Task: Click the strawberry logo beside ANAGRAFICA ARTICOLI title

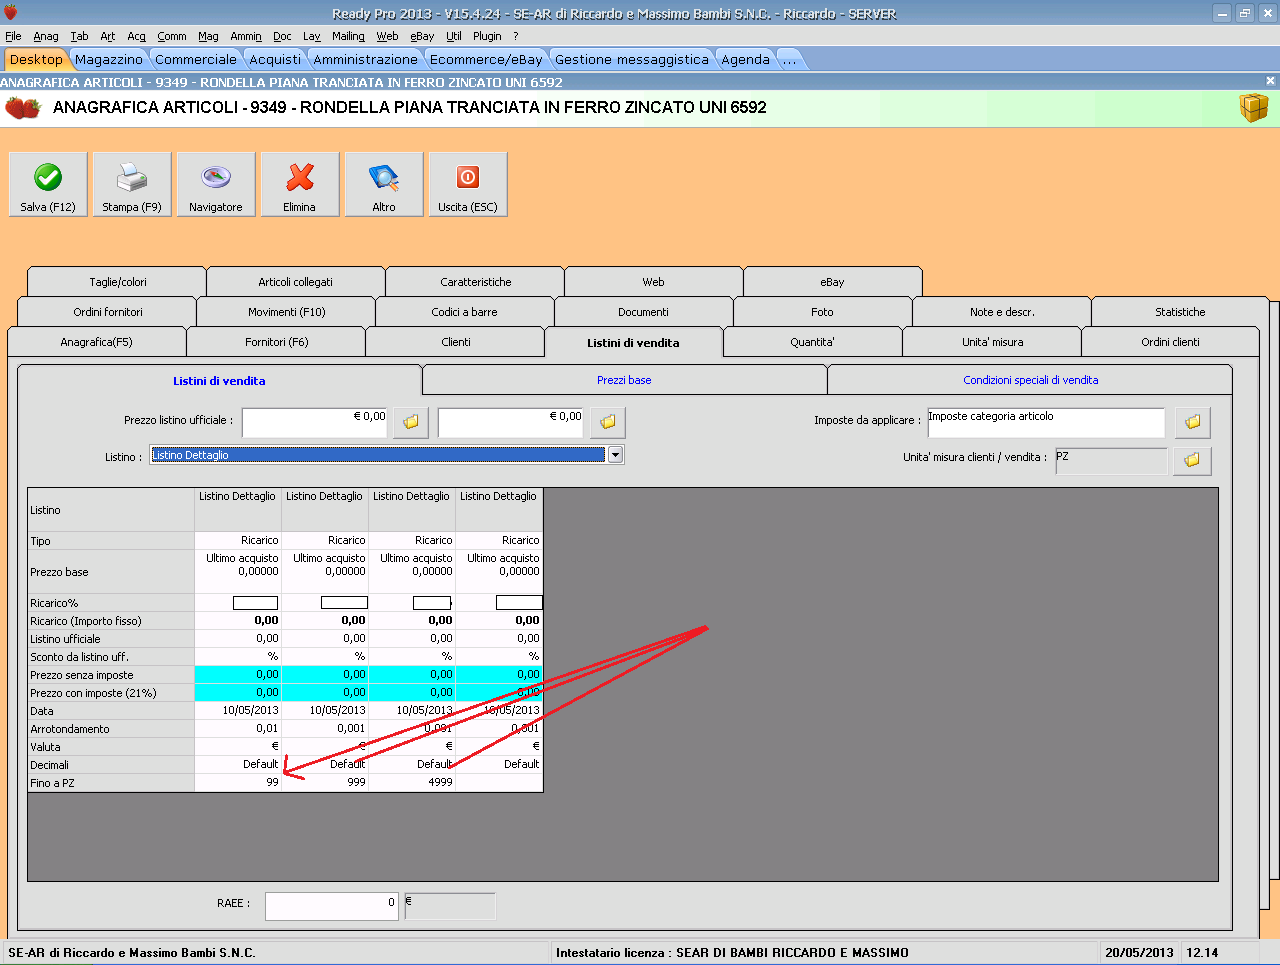Action: [x=22, y=108]
